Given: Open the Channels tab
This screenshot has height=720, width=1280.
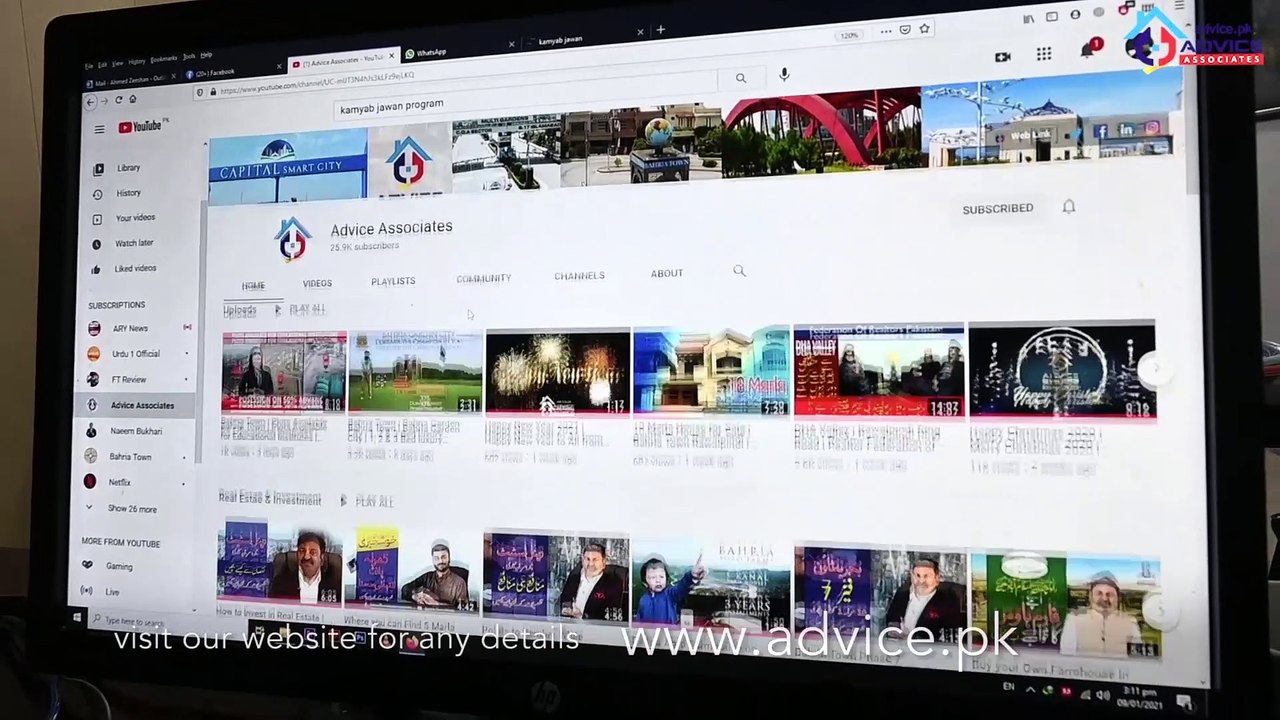Looking at the screenshot, I should [580, 276].
